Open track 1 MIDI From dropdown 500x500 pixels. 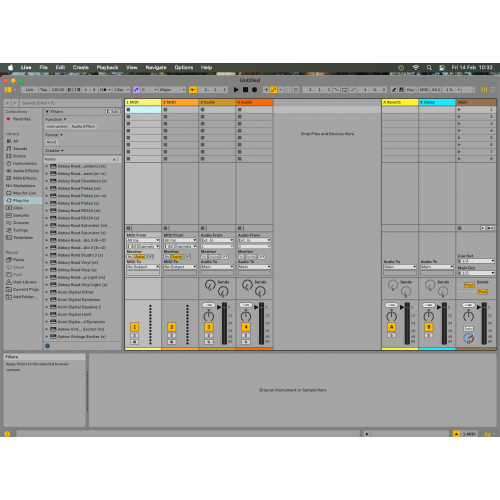pyautogui.click(x=143, y=240)
